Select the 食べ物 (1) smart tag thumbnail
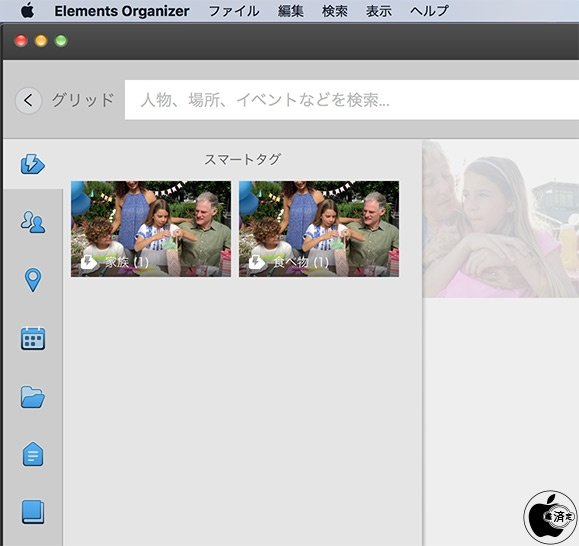The height and width of the screenshot is (546, 579). [x=319, y=229]
